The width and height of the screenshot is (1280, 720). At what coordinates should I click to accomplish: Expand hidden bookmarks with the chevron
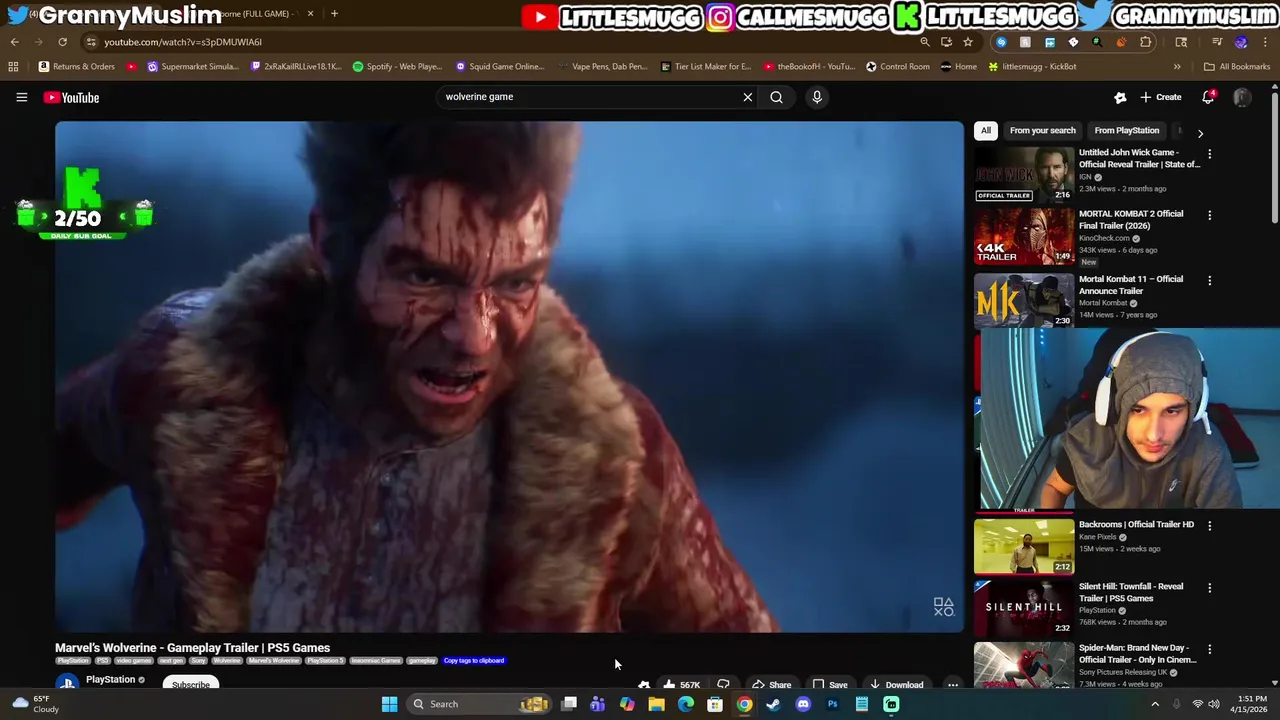click(1177, 67)
